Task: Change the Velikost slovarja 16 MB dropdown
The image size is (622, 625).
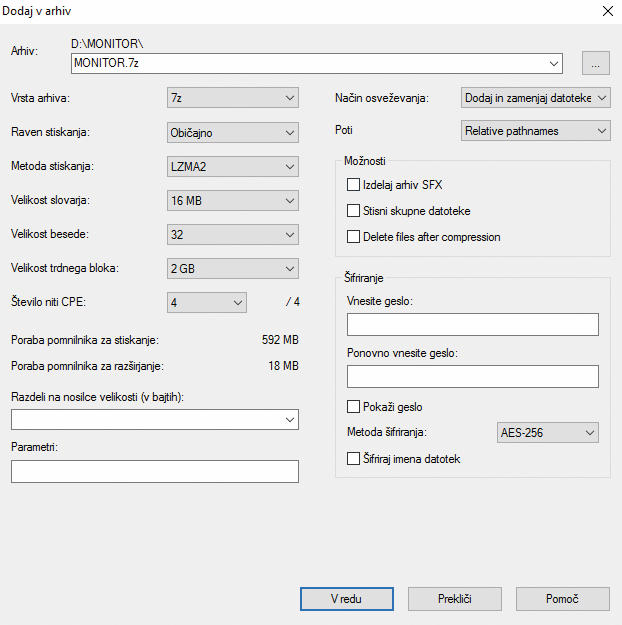Action: coord(232,200)
